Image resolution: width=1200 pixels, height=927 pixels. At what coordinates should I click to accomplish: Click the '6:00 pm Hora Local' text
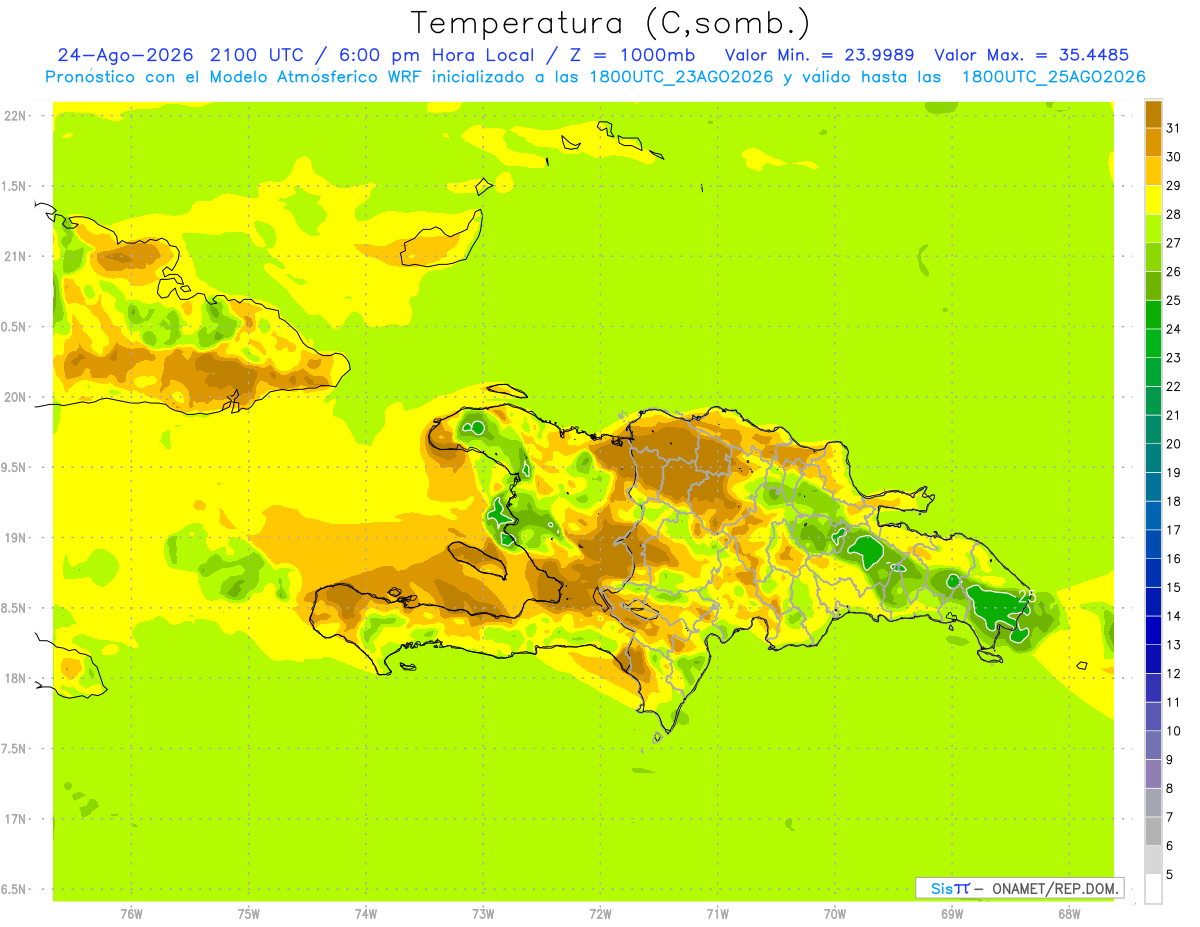(x=440, y=55)
